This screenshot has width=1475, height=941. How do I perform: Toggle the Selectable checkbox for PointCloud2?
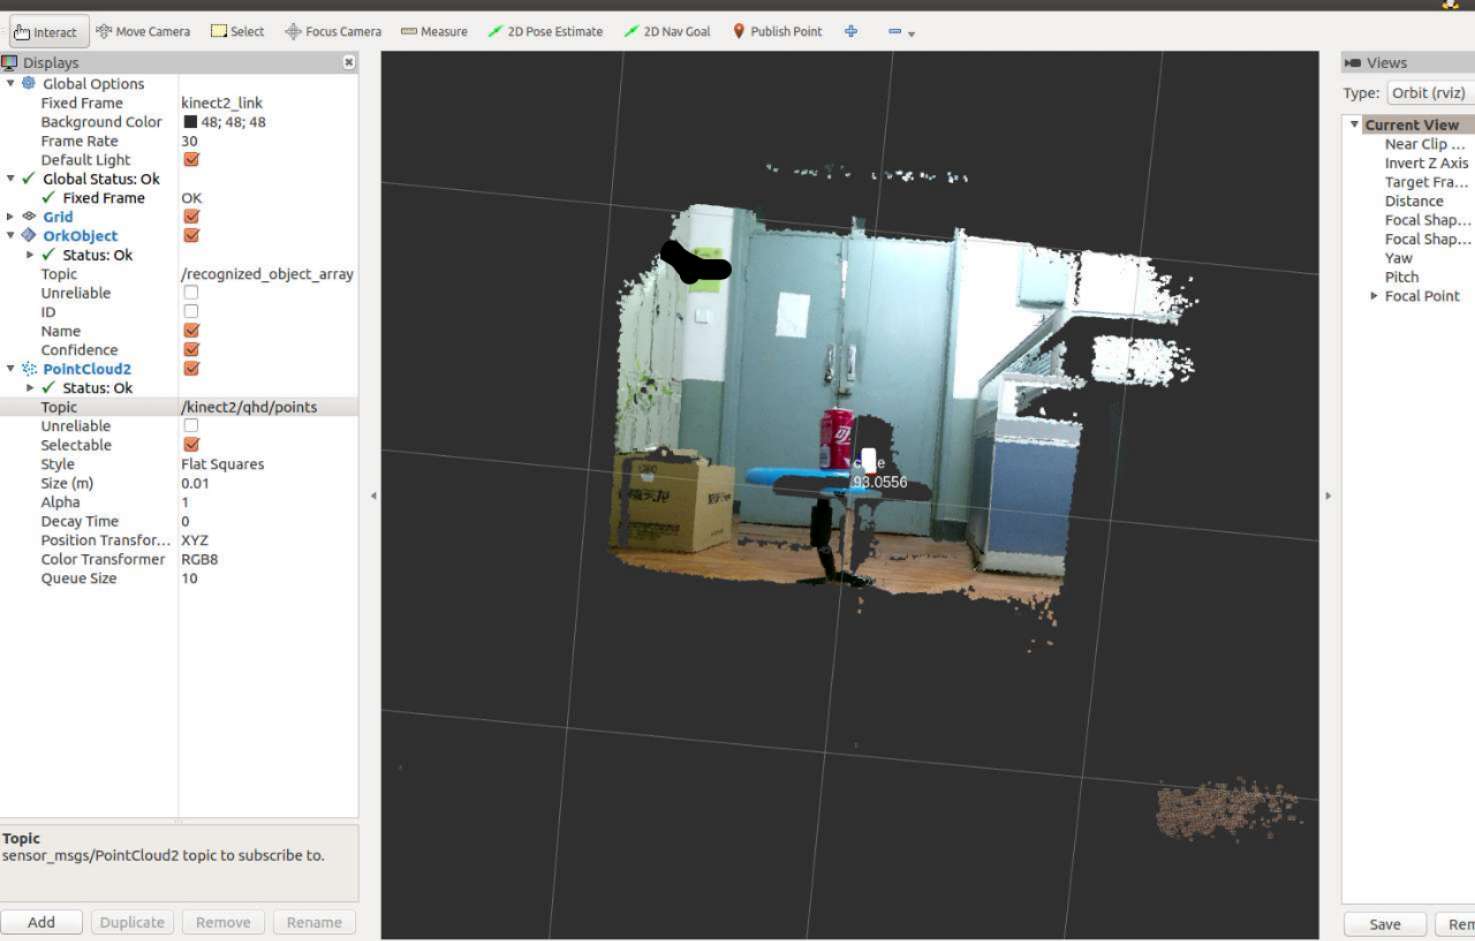click(190, 444)
